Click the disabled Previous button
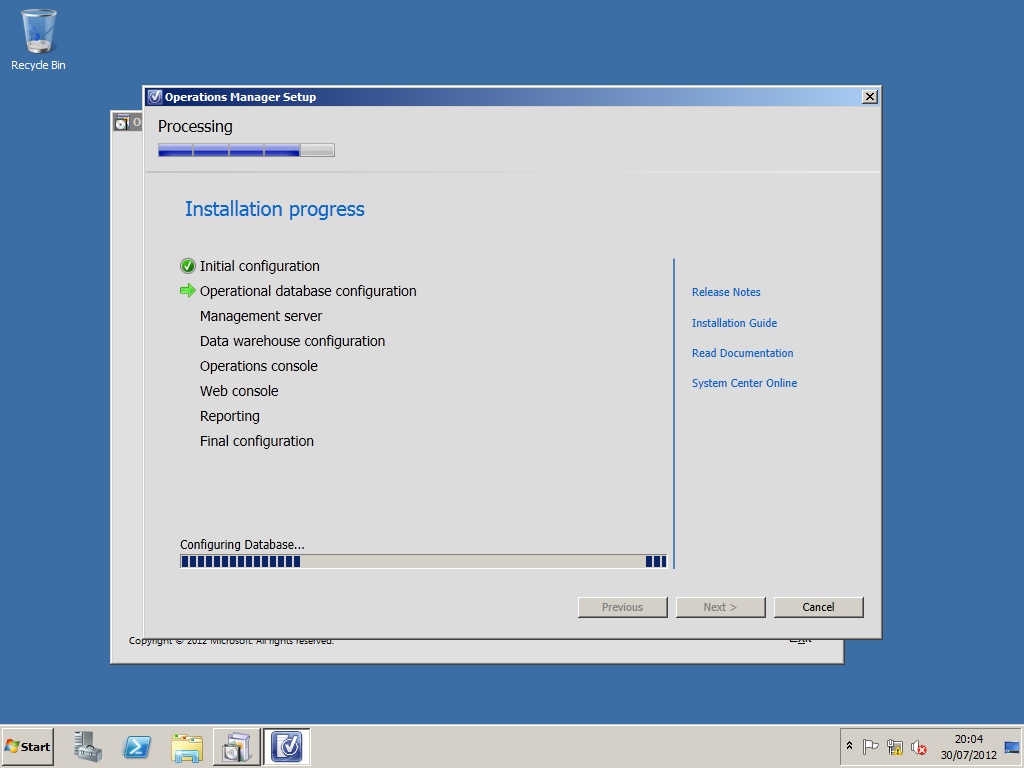Image resolution: width=1024 pixels, height=768 pixels. click(622, 607)
